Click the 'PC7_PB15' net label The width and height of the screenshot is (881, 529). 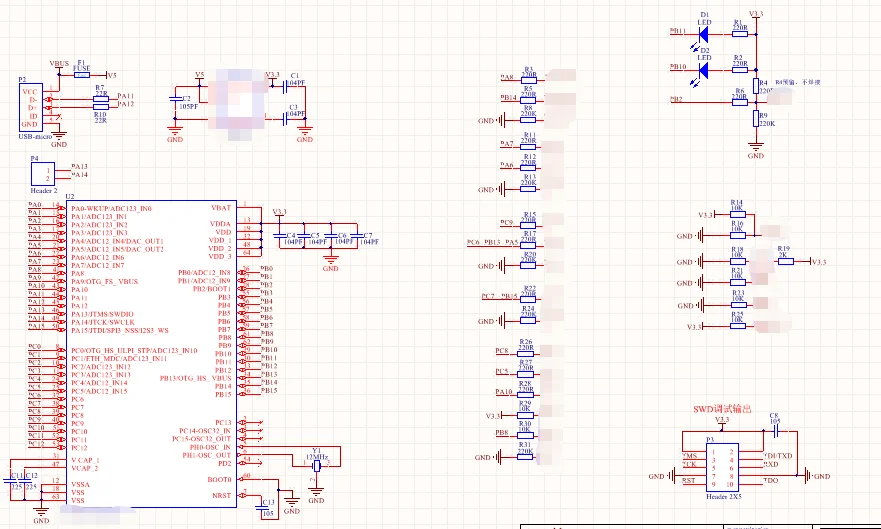point(499,297)
